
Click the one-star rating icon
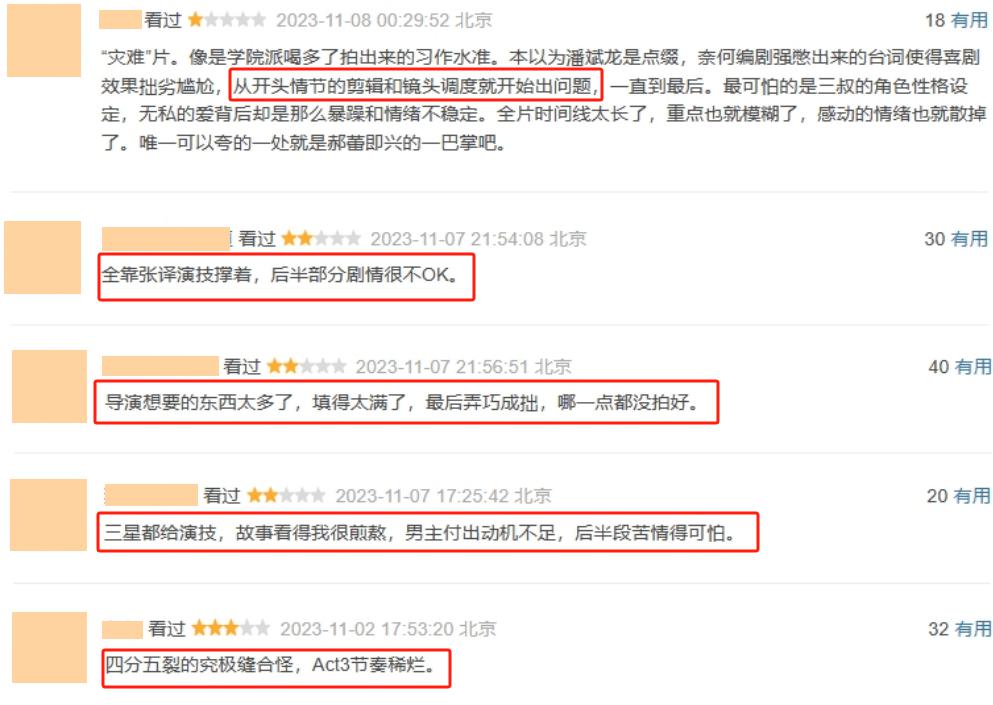click(227, 20)
